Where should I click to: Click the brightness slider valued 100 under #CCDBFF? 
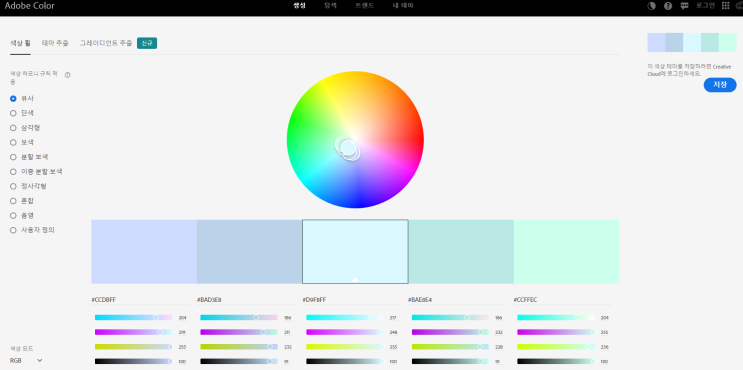pyautogui.click(x=133, y=361)
